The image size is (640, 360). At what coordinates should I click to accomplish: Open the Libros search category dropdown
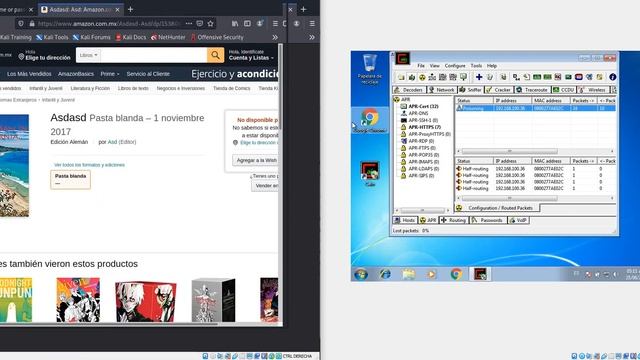89,55
